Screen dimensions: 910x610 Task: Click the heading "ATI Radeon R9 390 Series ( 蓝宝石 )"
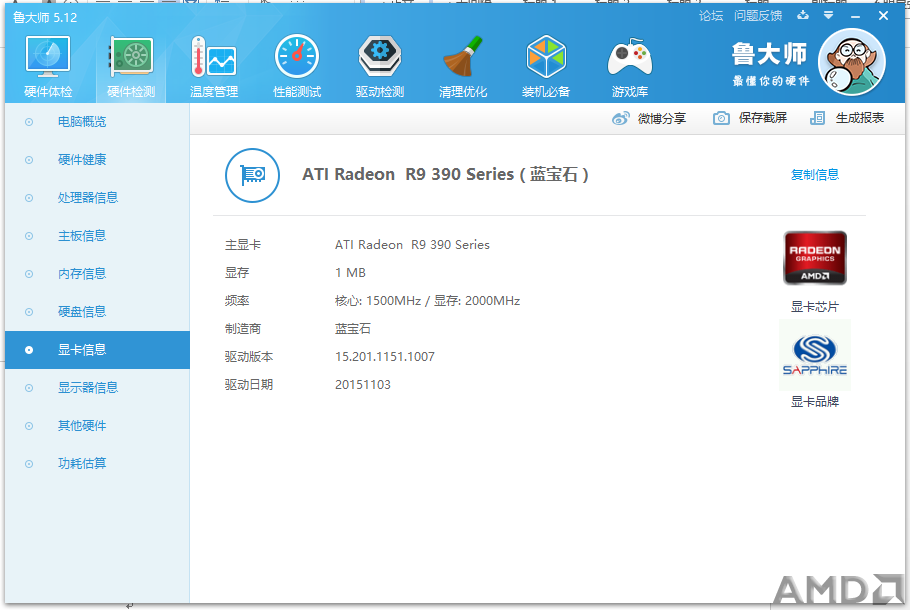pyautogui.click(x=445, y=175)
